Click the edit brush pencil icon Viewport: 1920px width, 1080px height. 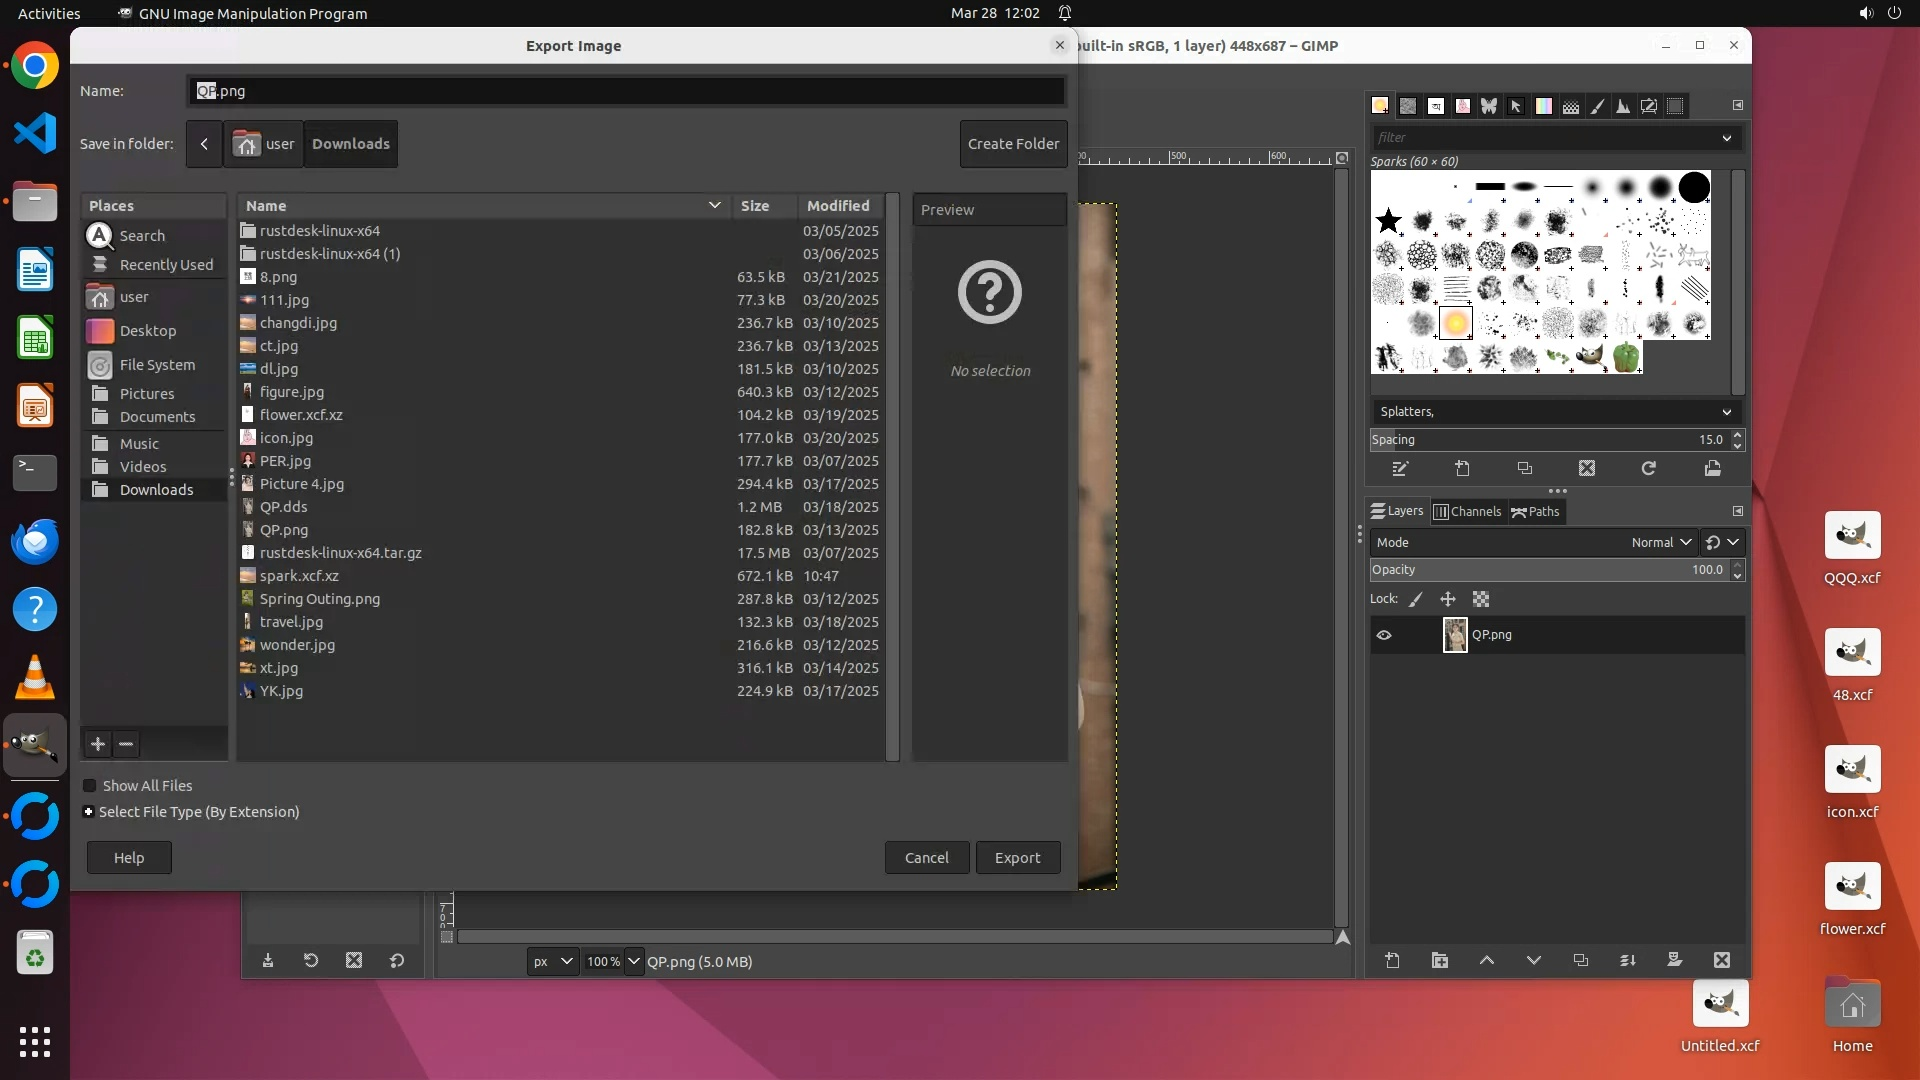pyautogui.click(x=1400, y=468)
